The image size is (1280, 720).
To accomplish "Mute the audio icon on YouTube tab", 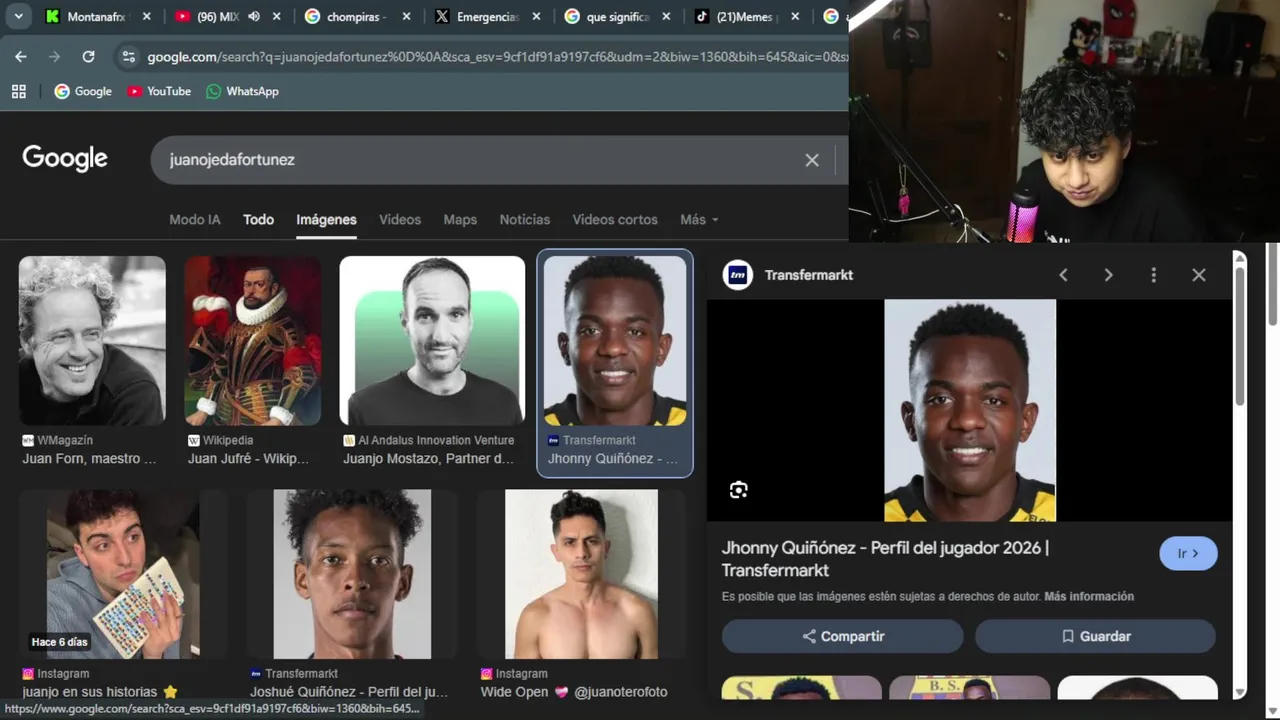I will (254, 16).
